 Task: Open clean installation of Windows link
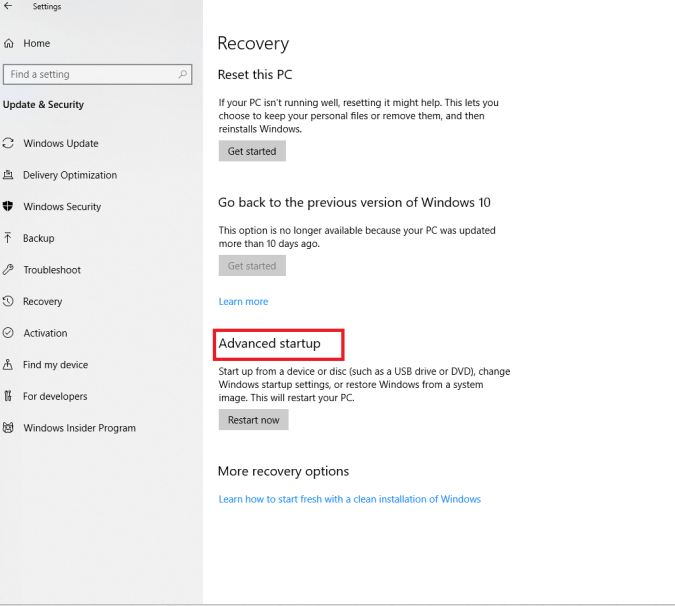point(350,499)
